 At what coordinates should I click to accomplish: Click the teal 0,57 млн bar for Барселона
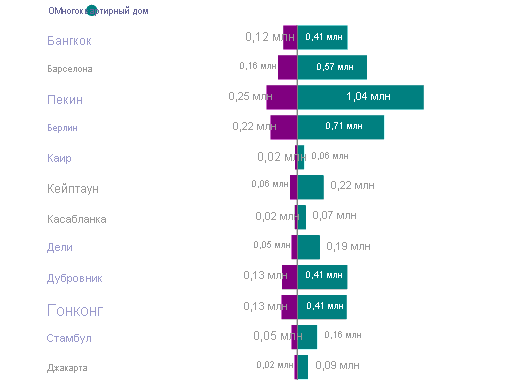[332, 67]
